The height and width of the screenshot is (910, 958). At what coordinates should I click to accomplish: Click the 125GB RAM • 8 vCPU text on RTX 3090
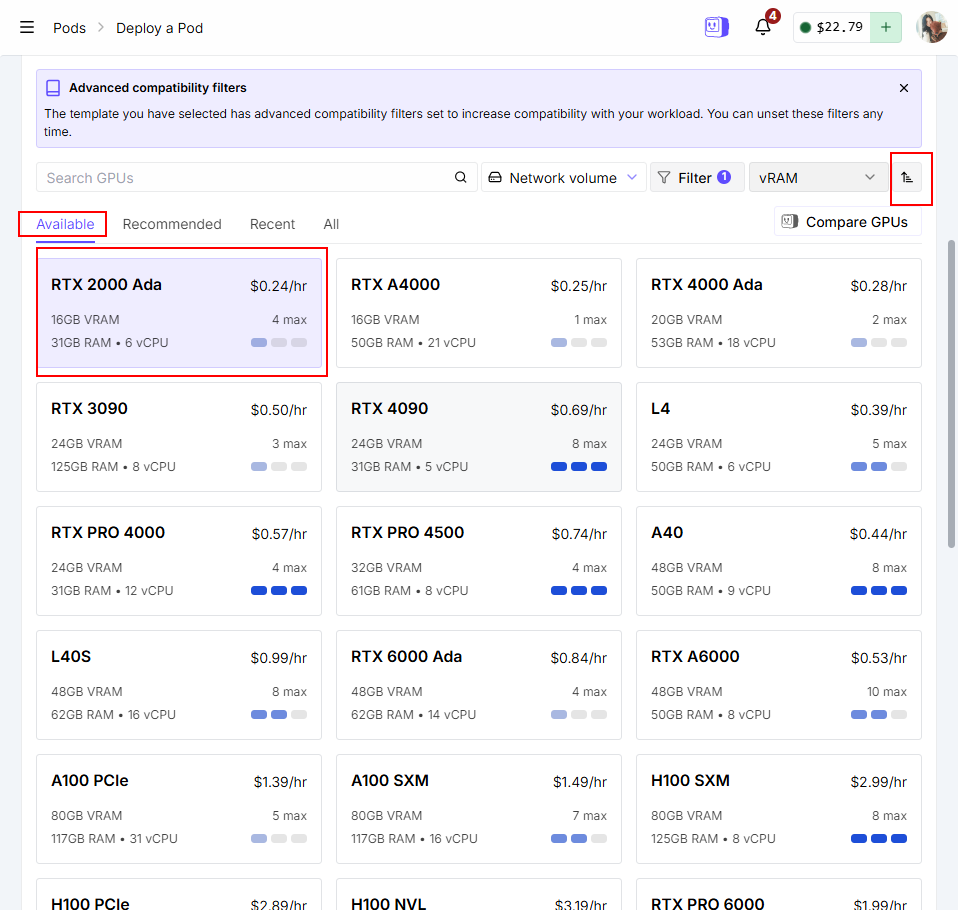(x=113, y=467)
